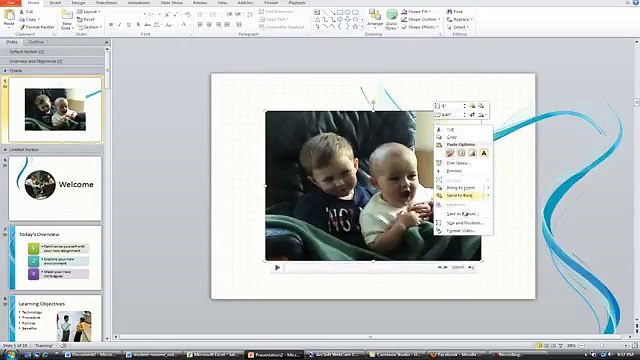
Task: Open Quick Styles gallery
Action: [391, 19]
